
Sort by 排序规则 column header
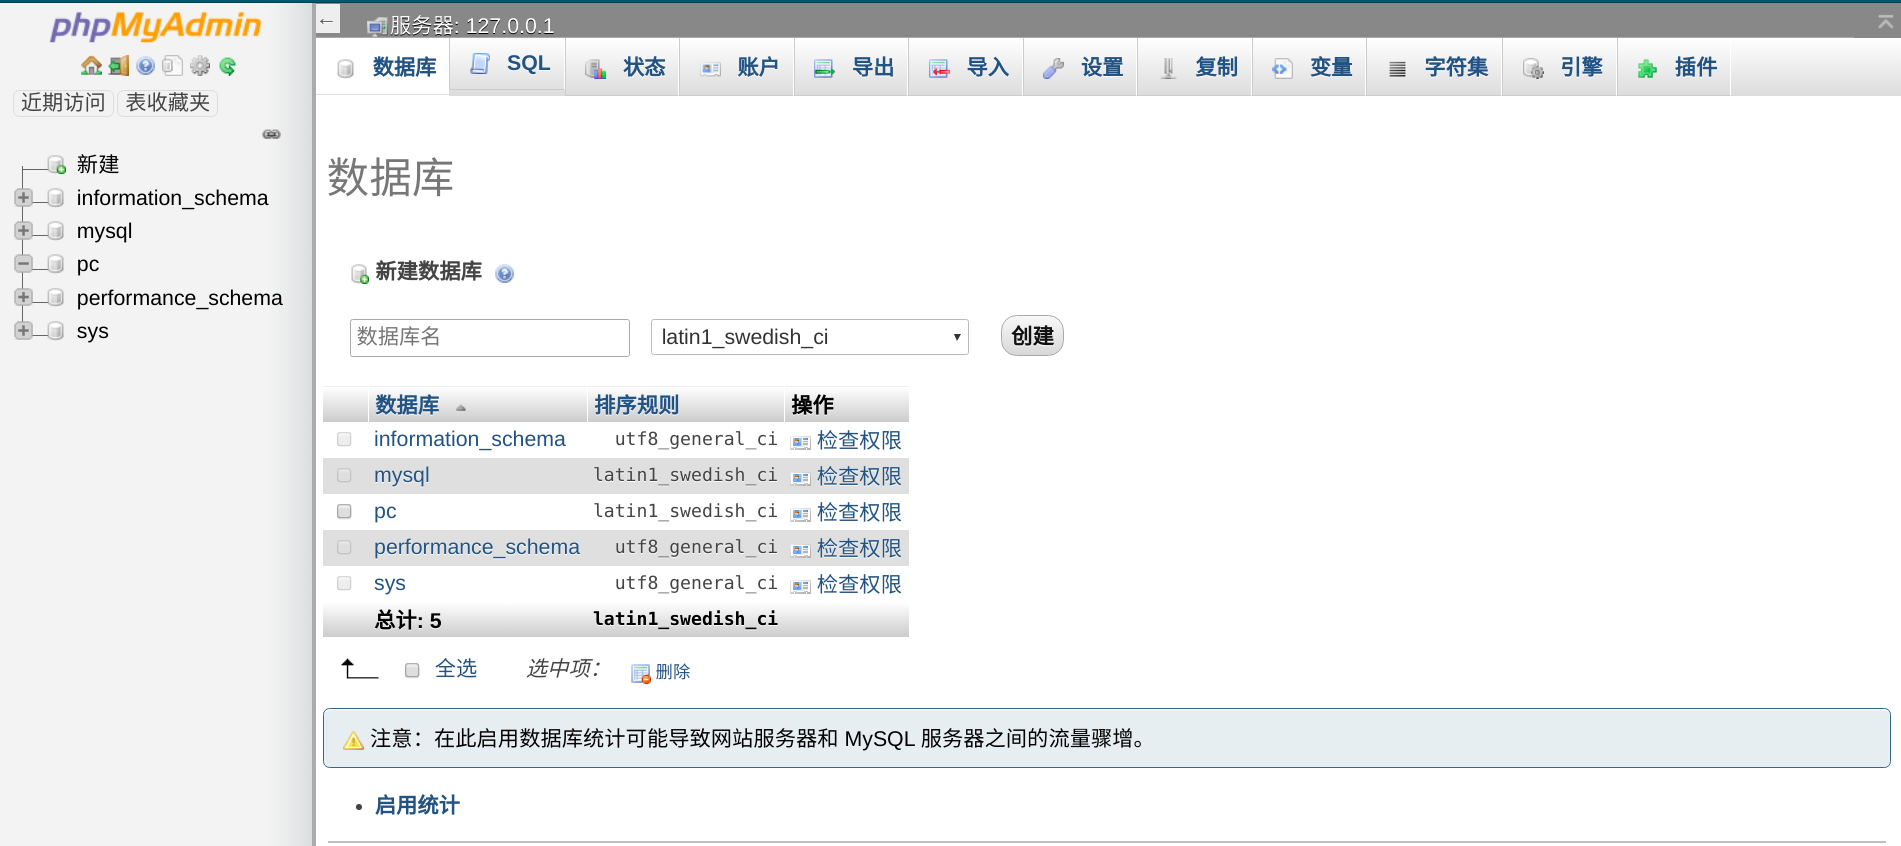click(x=636, y=405)
